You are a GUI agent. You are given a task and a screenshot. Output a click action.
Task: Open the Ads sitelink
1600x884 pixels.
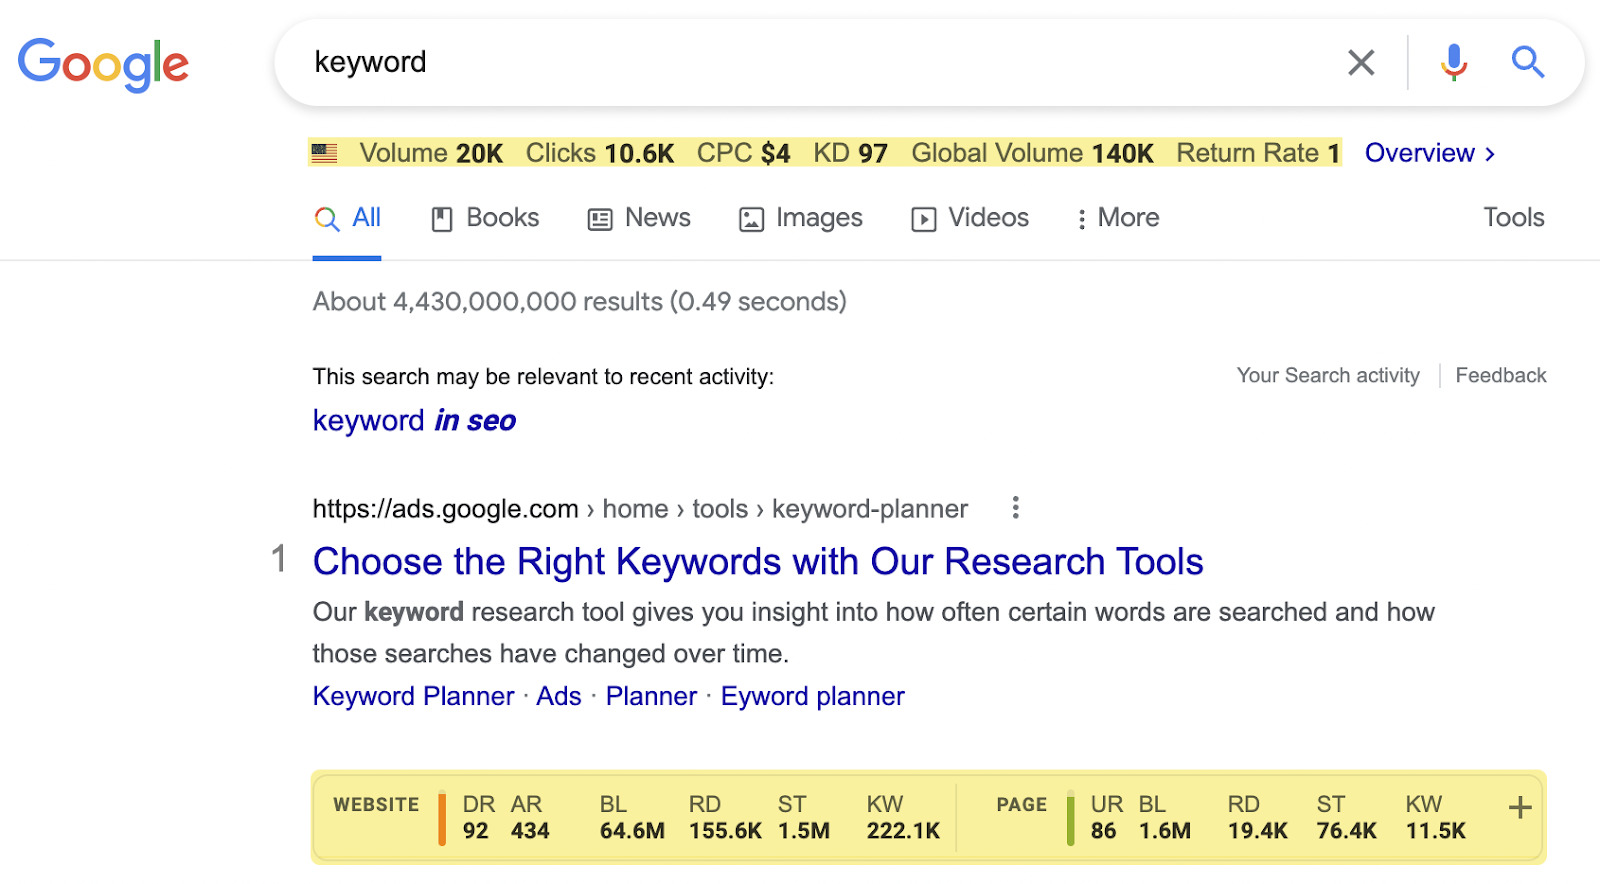coord(559,696)
